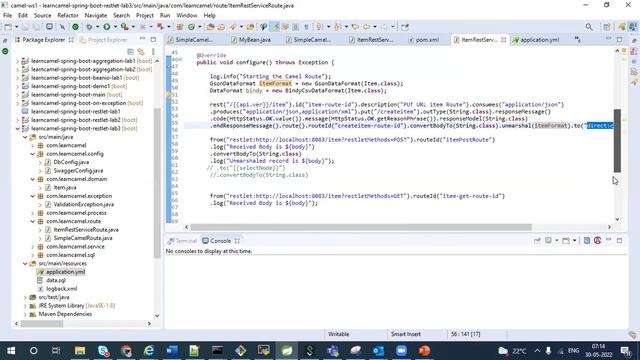Switch to the application.yml editor tab
The height and width of the screenshot is (360, 640).
pos(536,40)
